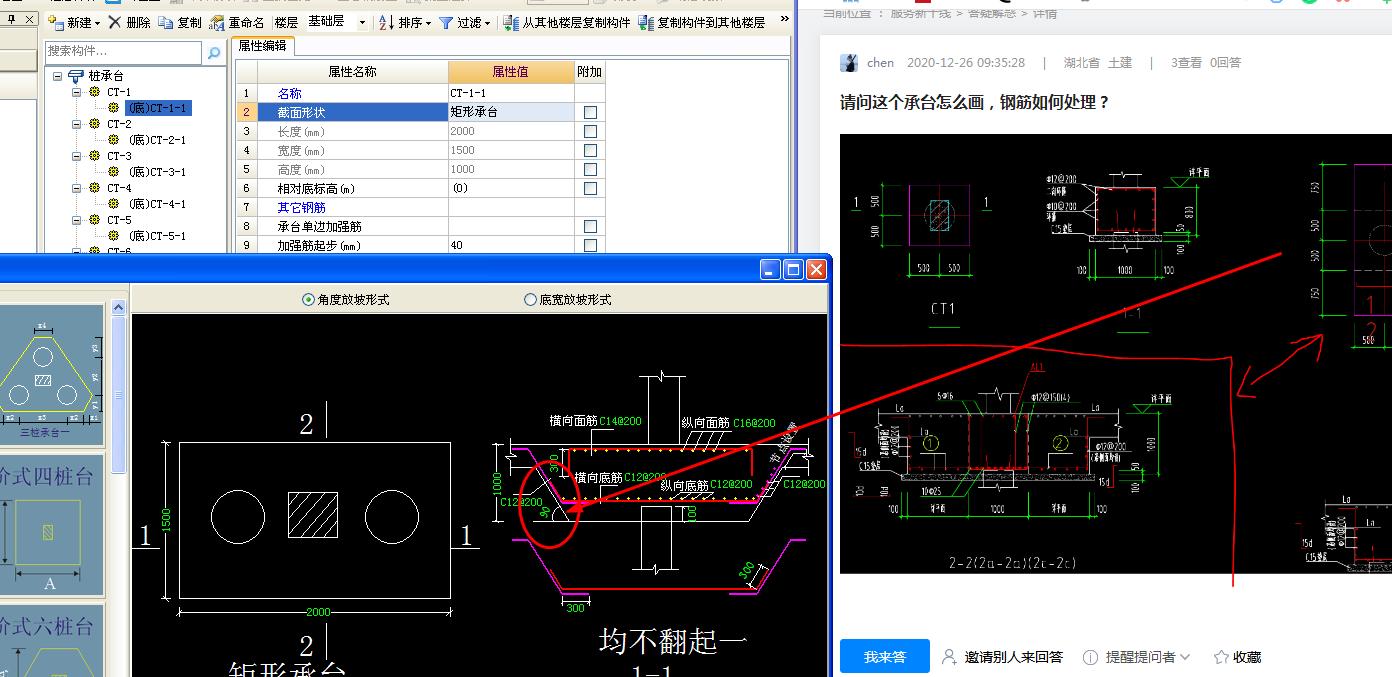The image size is (1392, 677).
Task: Click the 属性值 column header
Action: [511, 72]
